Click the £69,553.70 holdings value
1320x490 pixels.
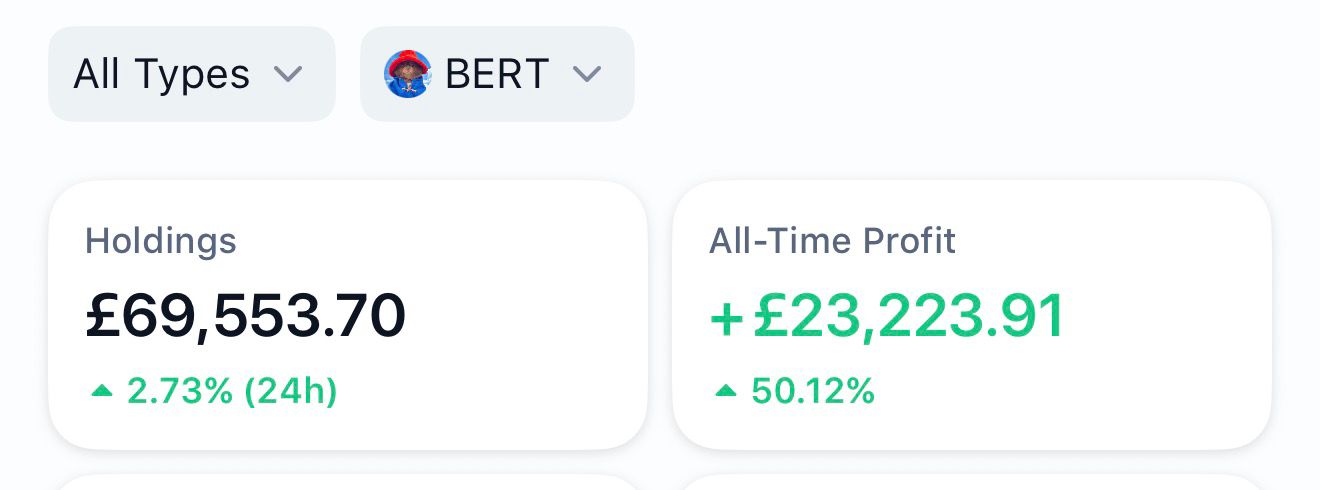246,316
